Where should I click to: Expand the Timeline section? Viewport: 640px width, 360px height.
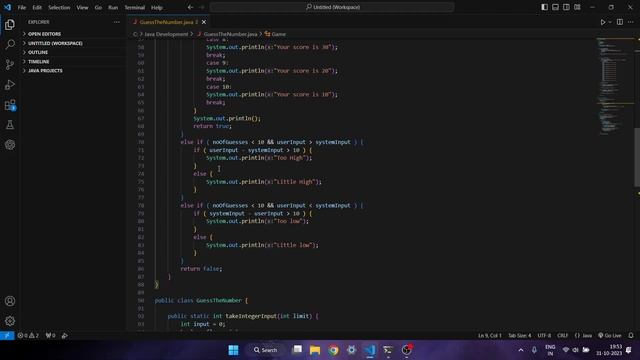click(73, 62)
